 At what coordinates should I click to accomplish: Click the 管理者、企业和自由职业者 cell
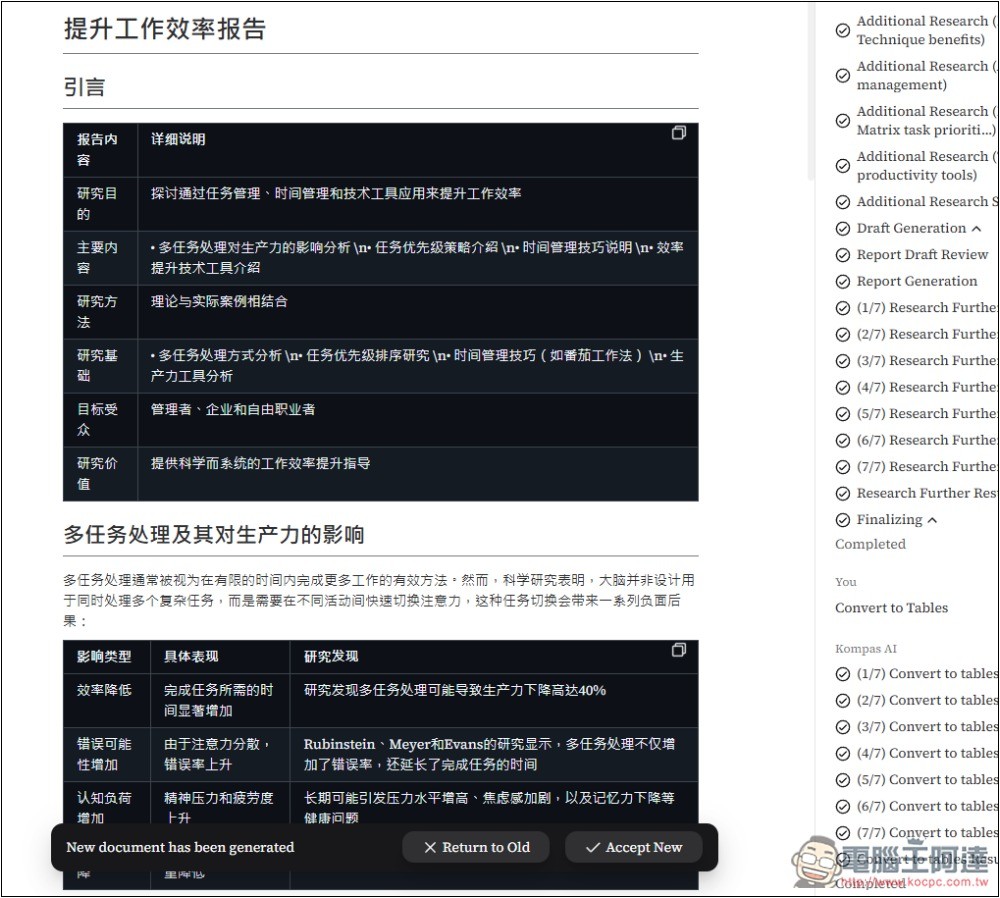pos(418,420)
